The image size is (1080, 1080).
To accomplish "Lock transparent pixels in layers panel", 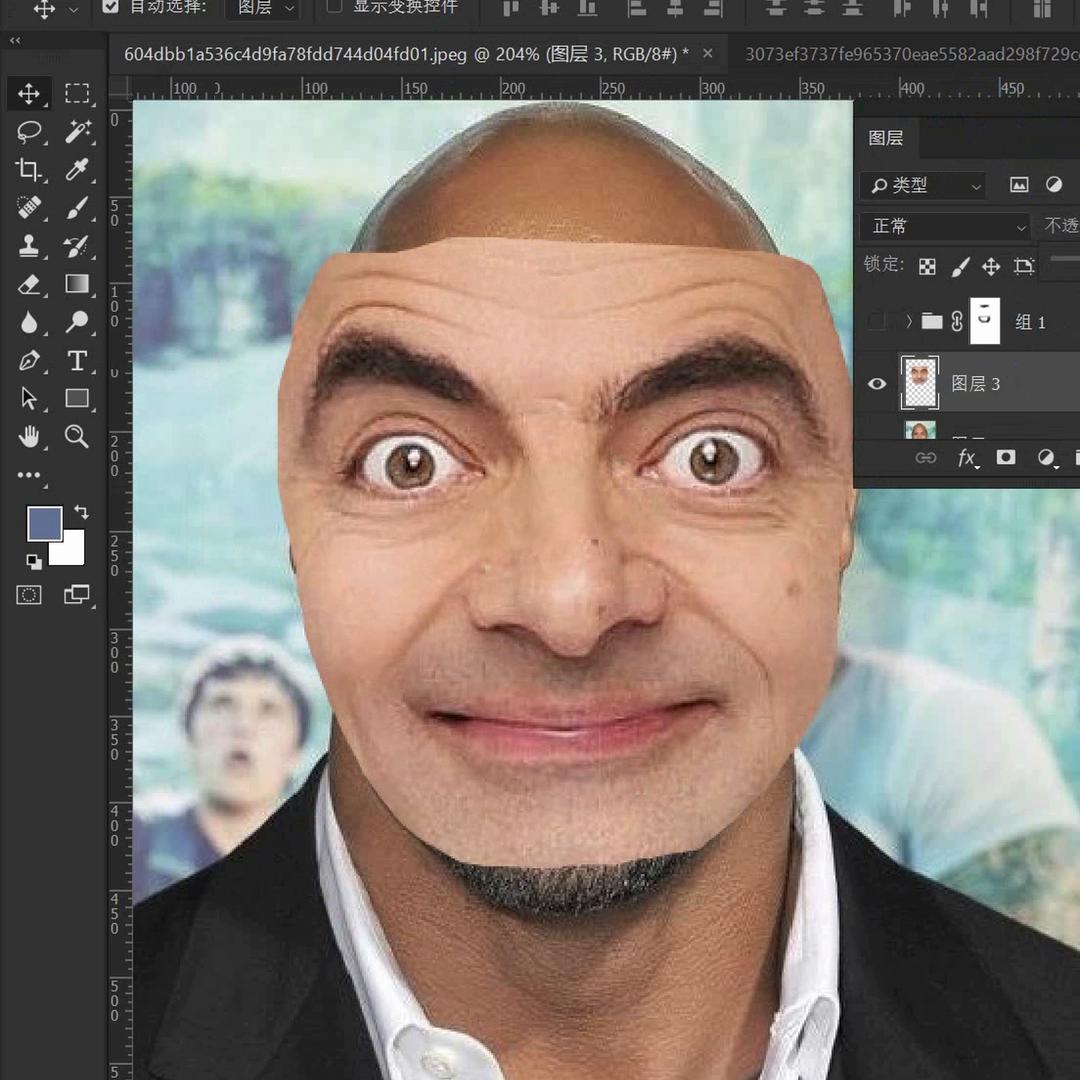I will 928,266.
